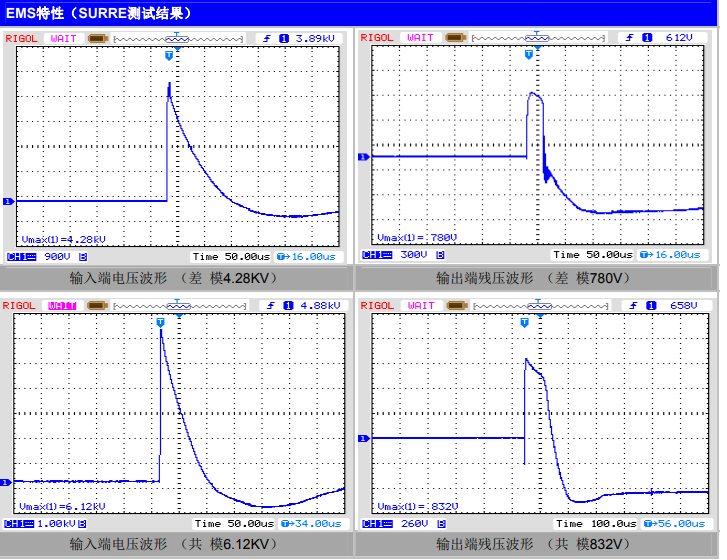The image size is (727, 560).
Task: Click the 4.88kV trigger level value
Action: (320, 305)
